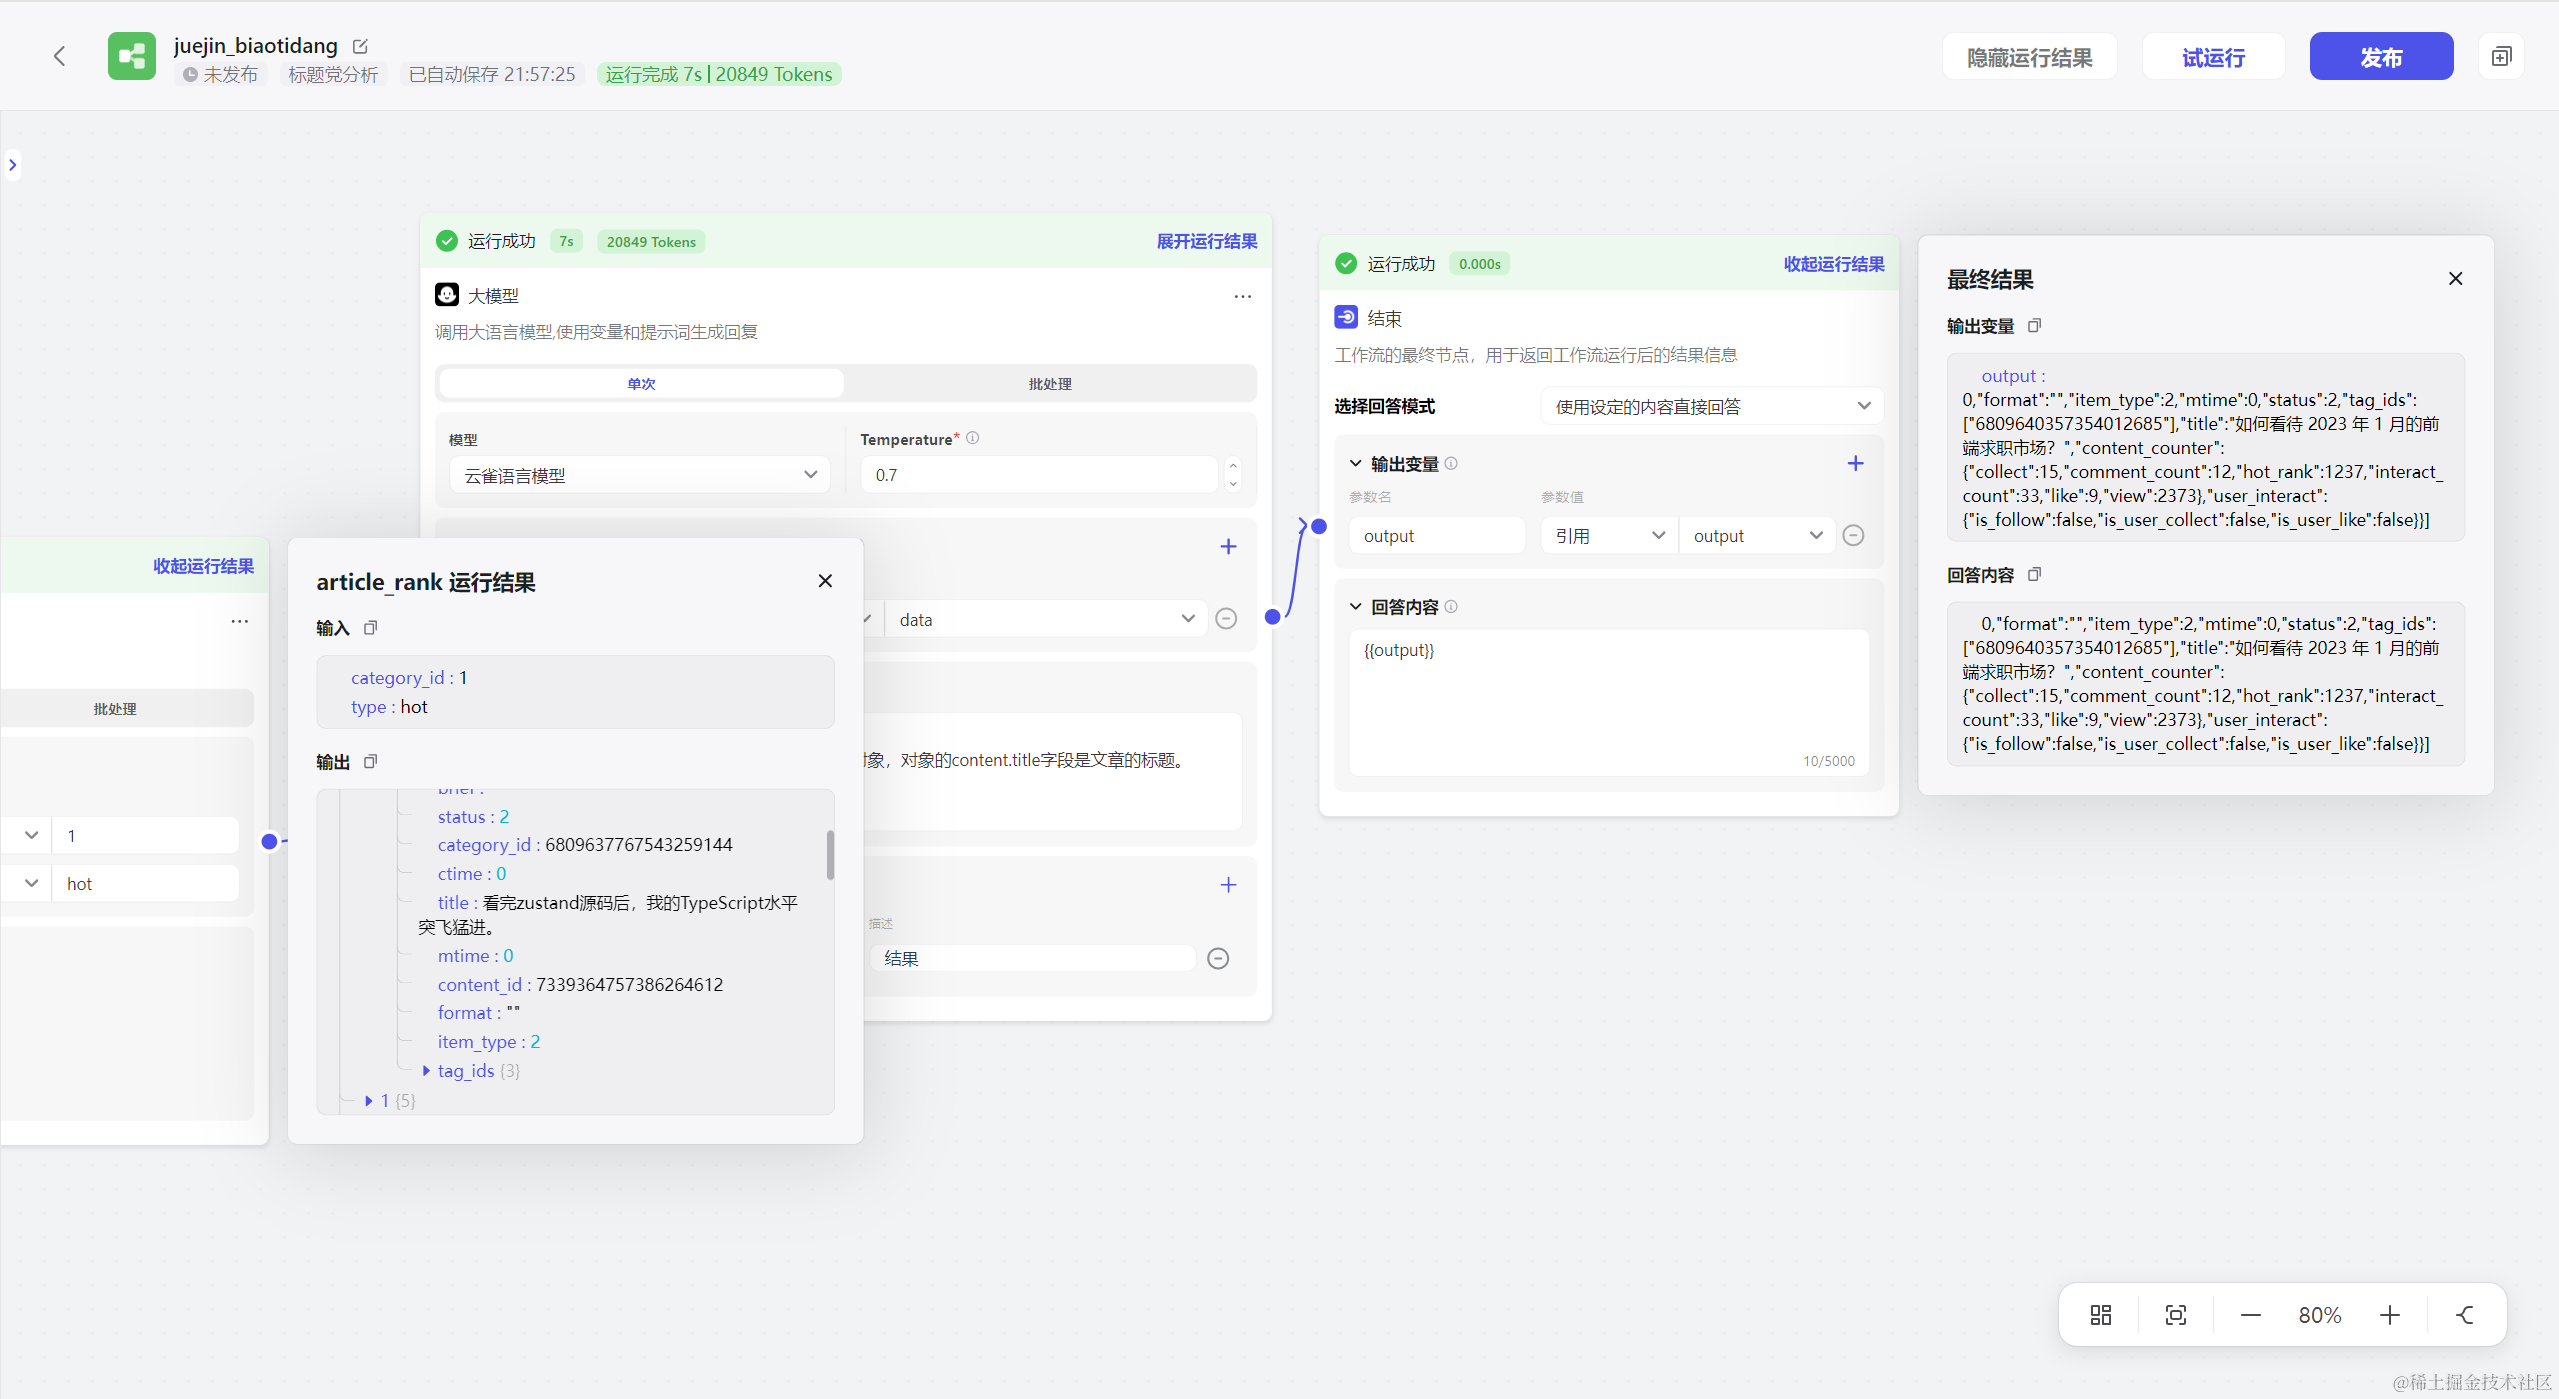
Task: Zoom in canvas with plus icon
Action: 2389,1315
